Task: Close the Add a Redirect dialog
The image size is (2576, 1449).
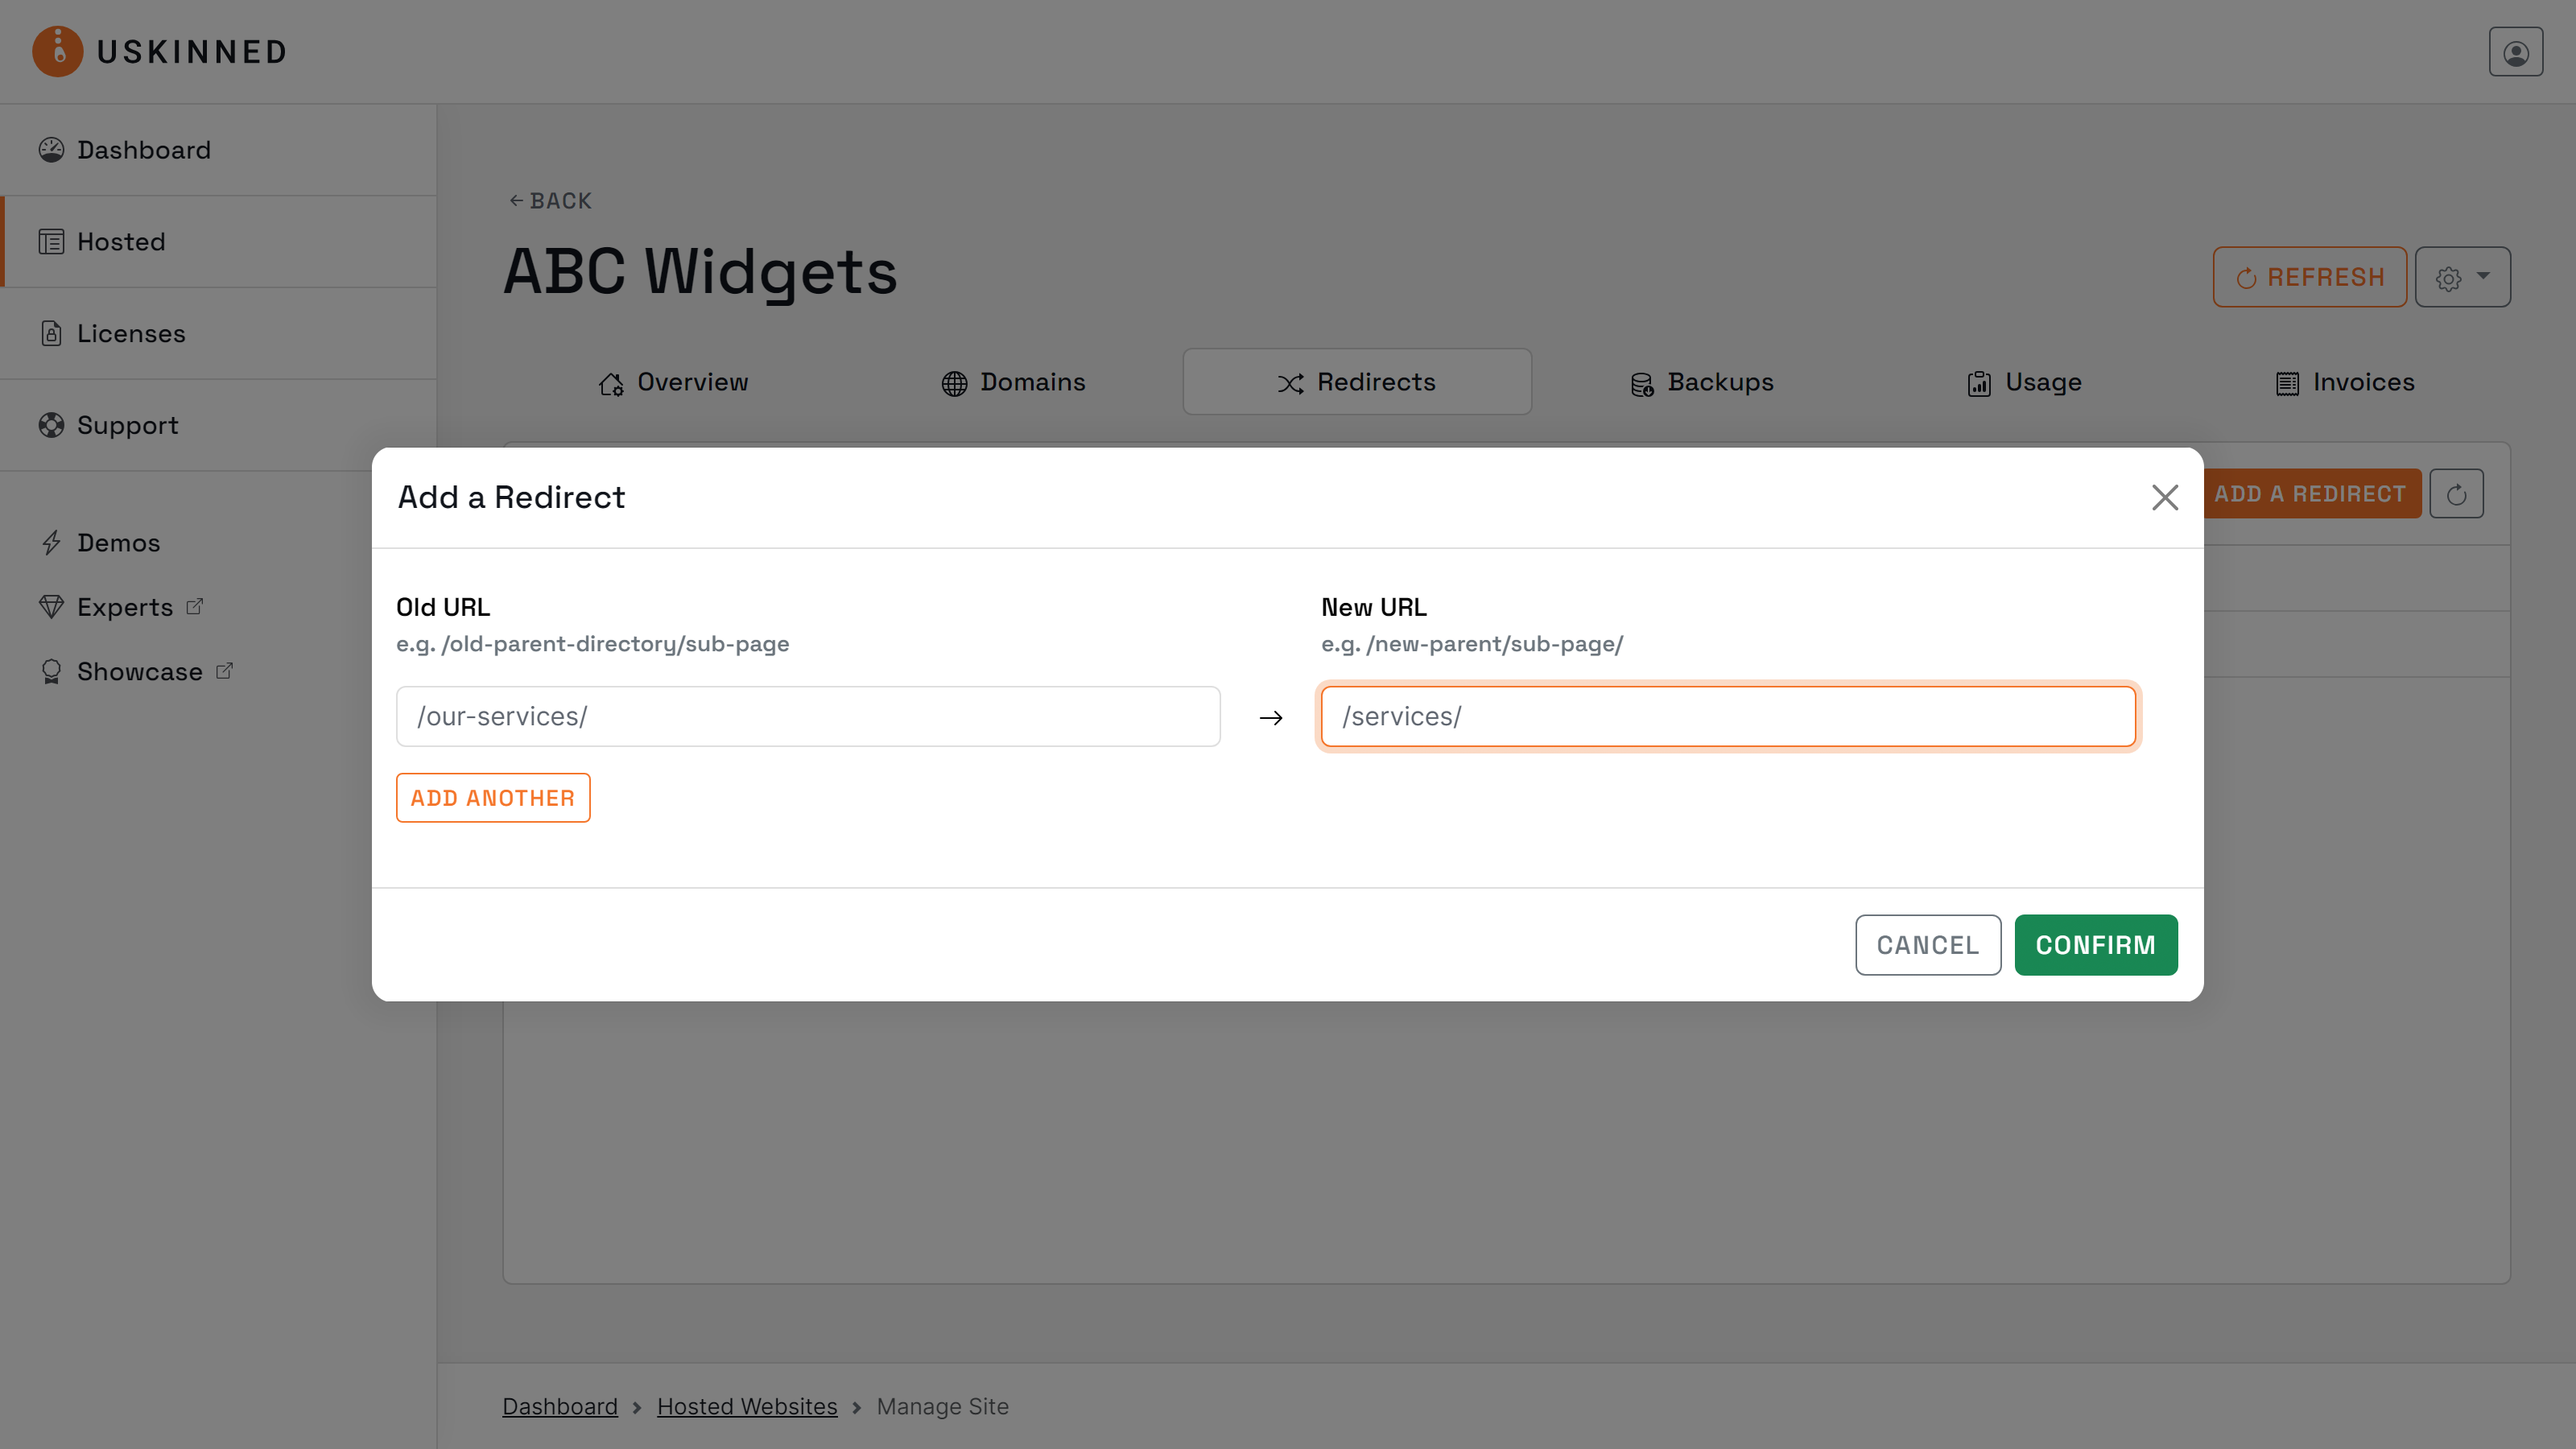Action: click(2165, 497)
